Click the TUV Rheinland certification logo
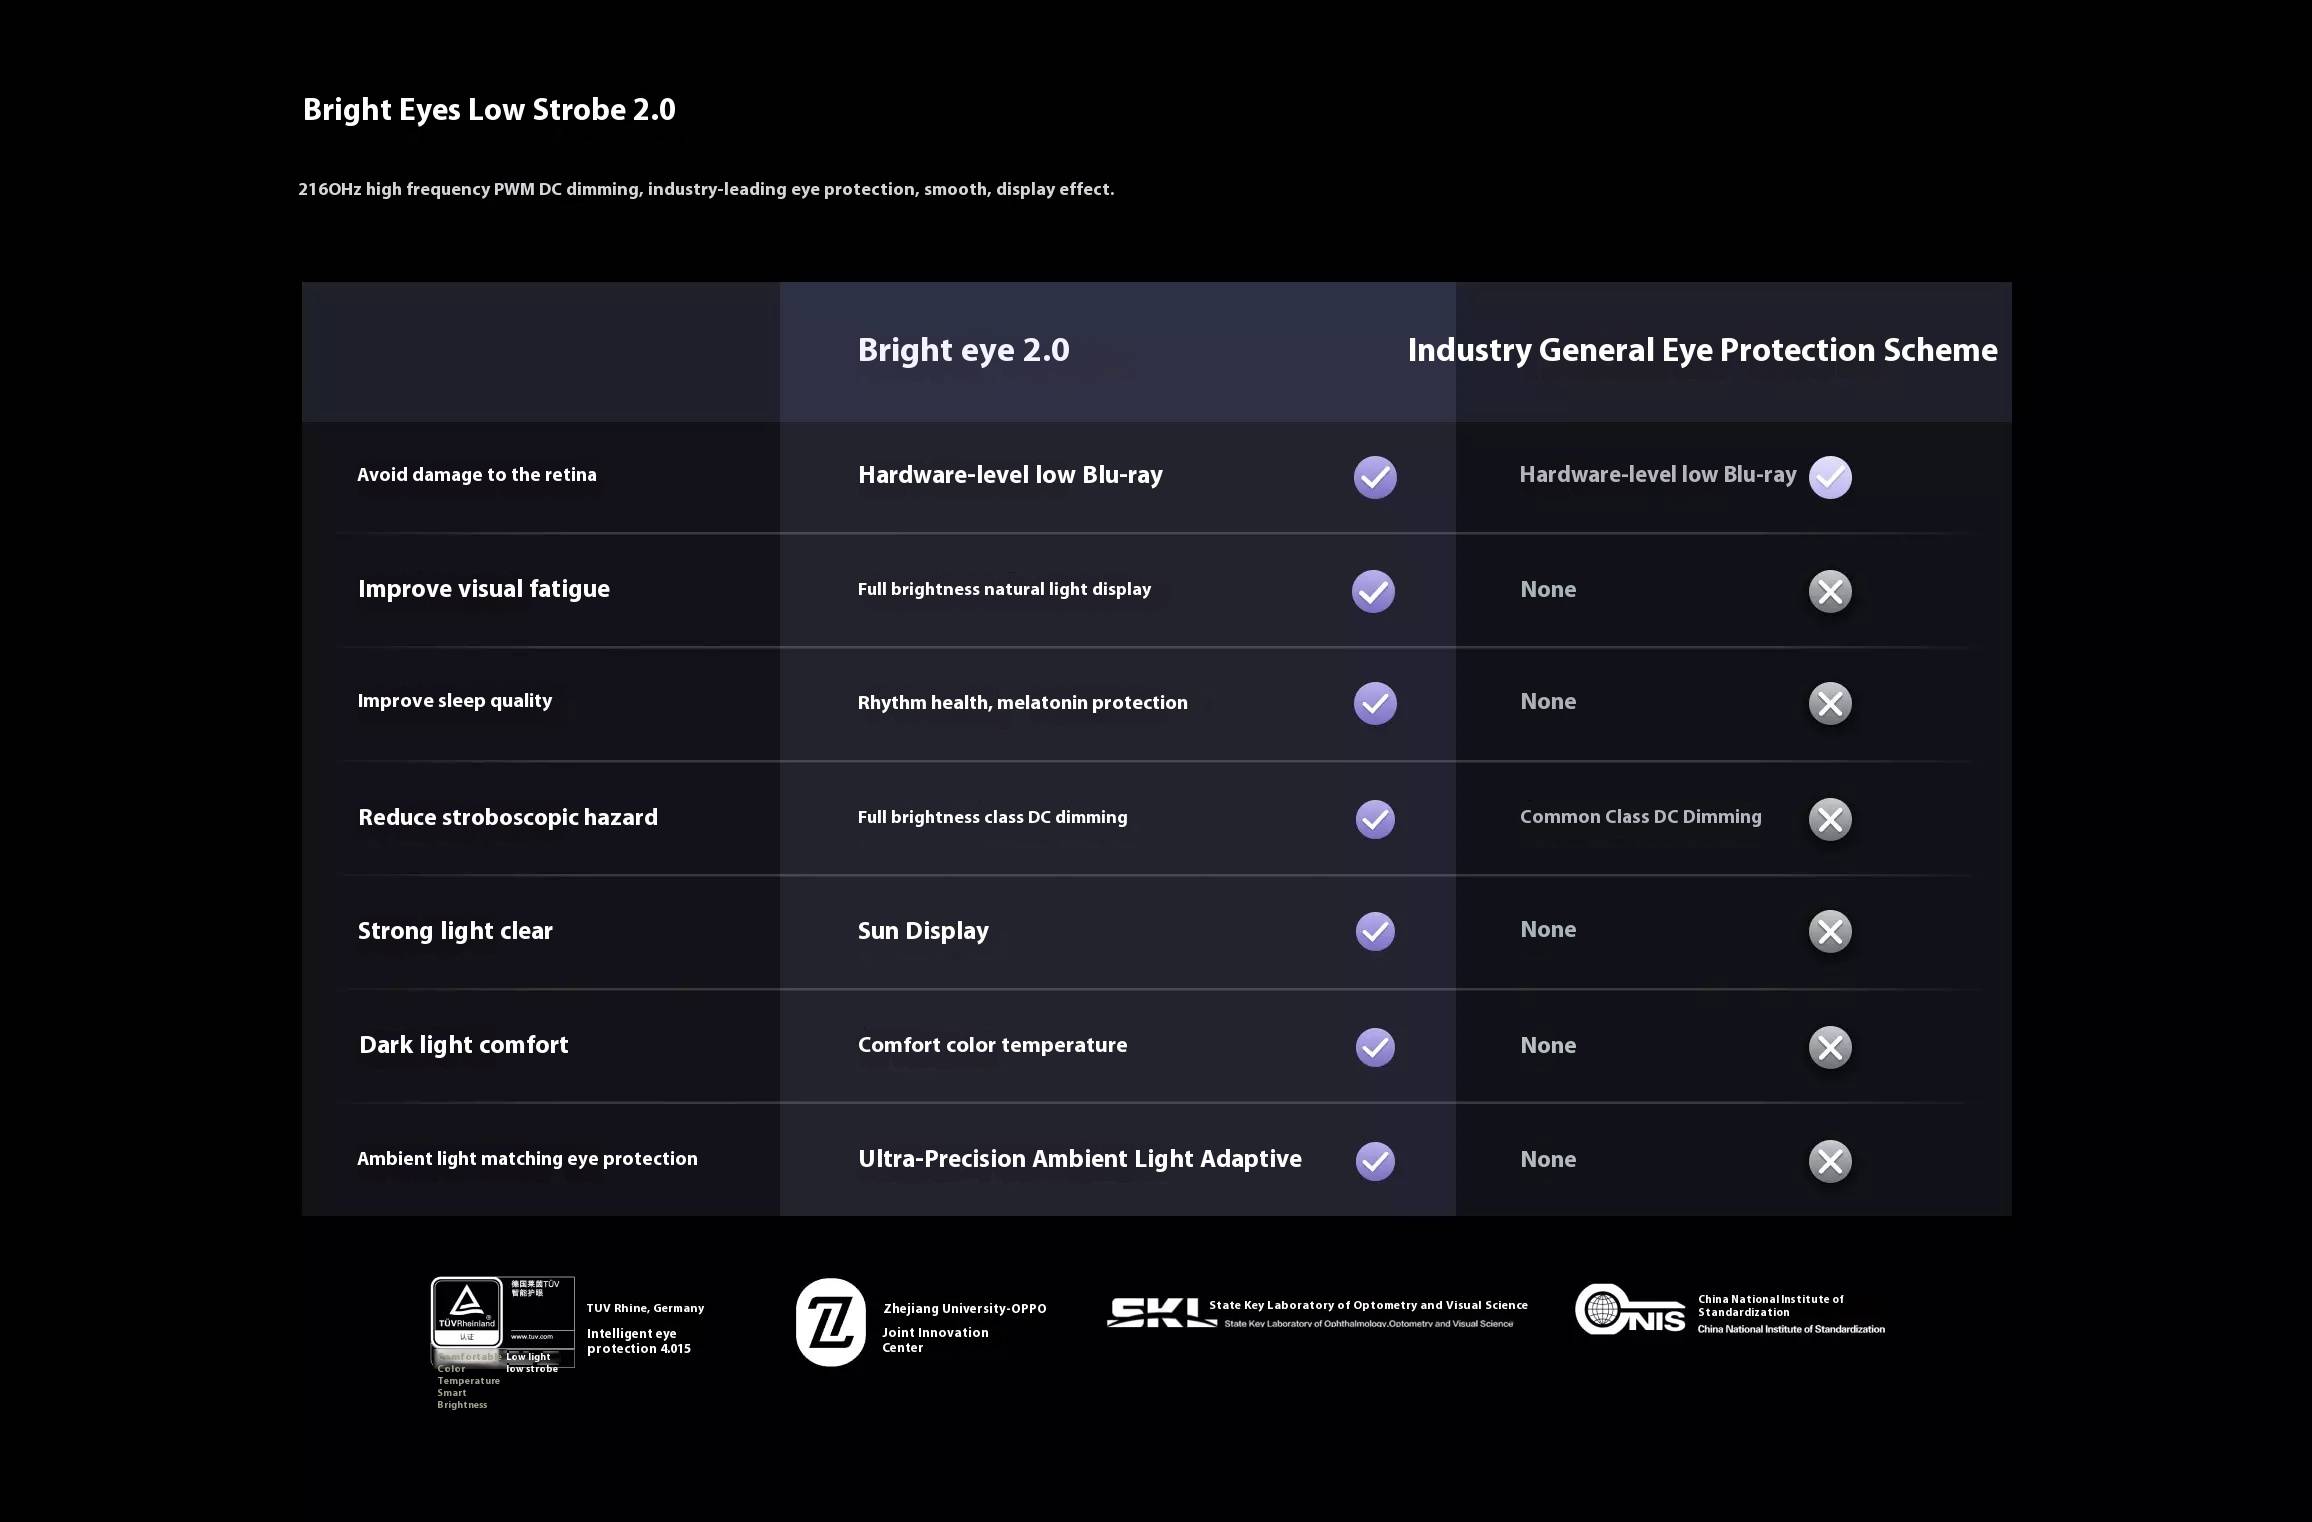 [x=467, y=1312]
